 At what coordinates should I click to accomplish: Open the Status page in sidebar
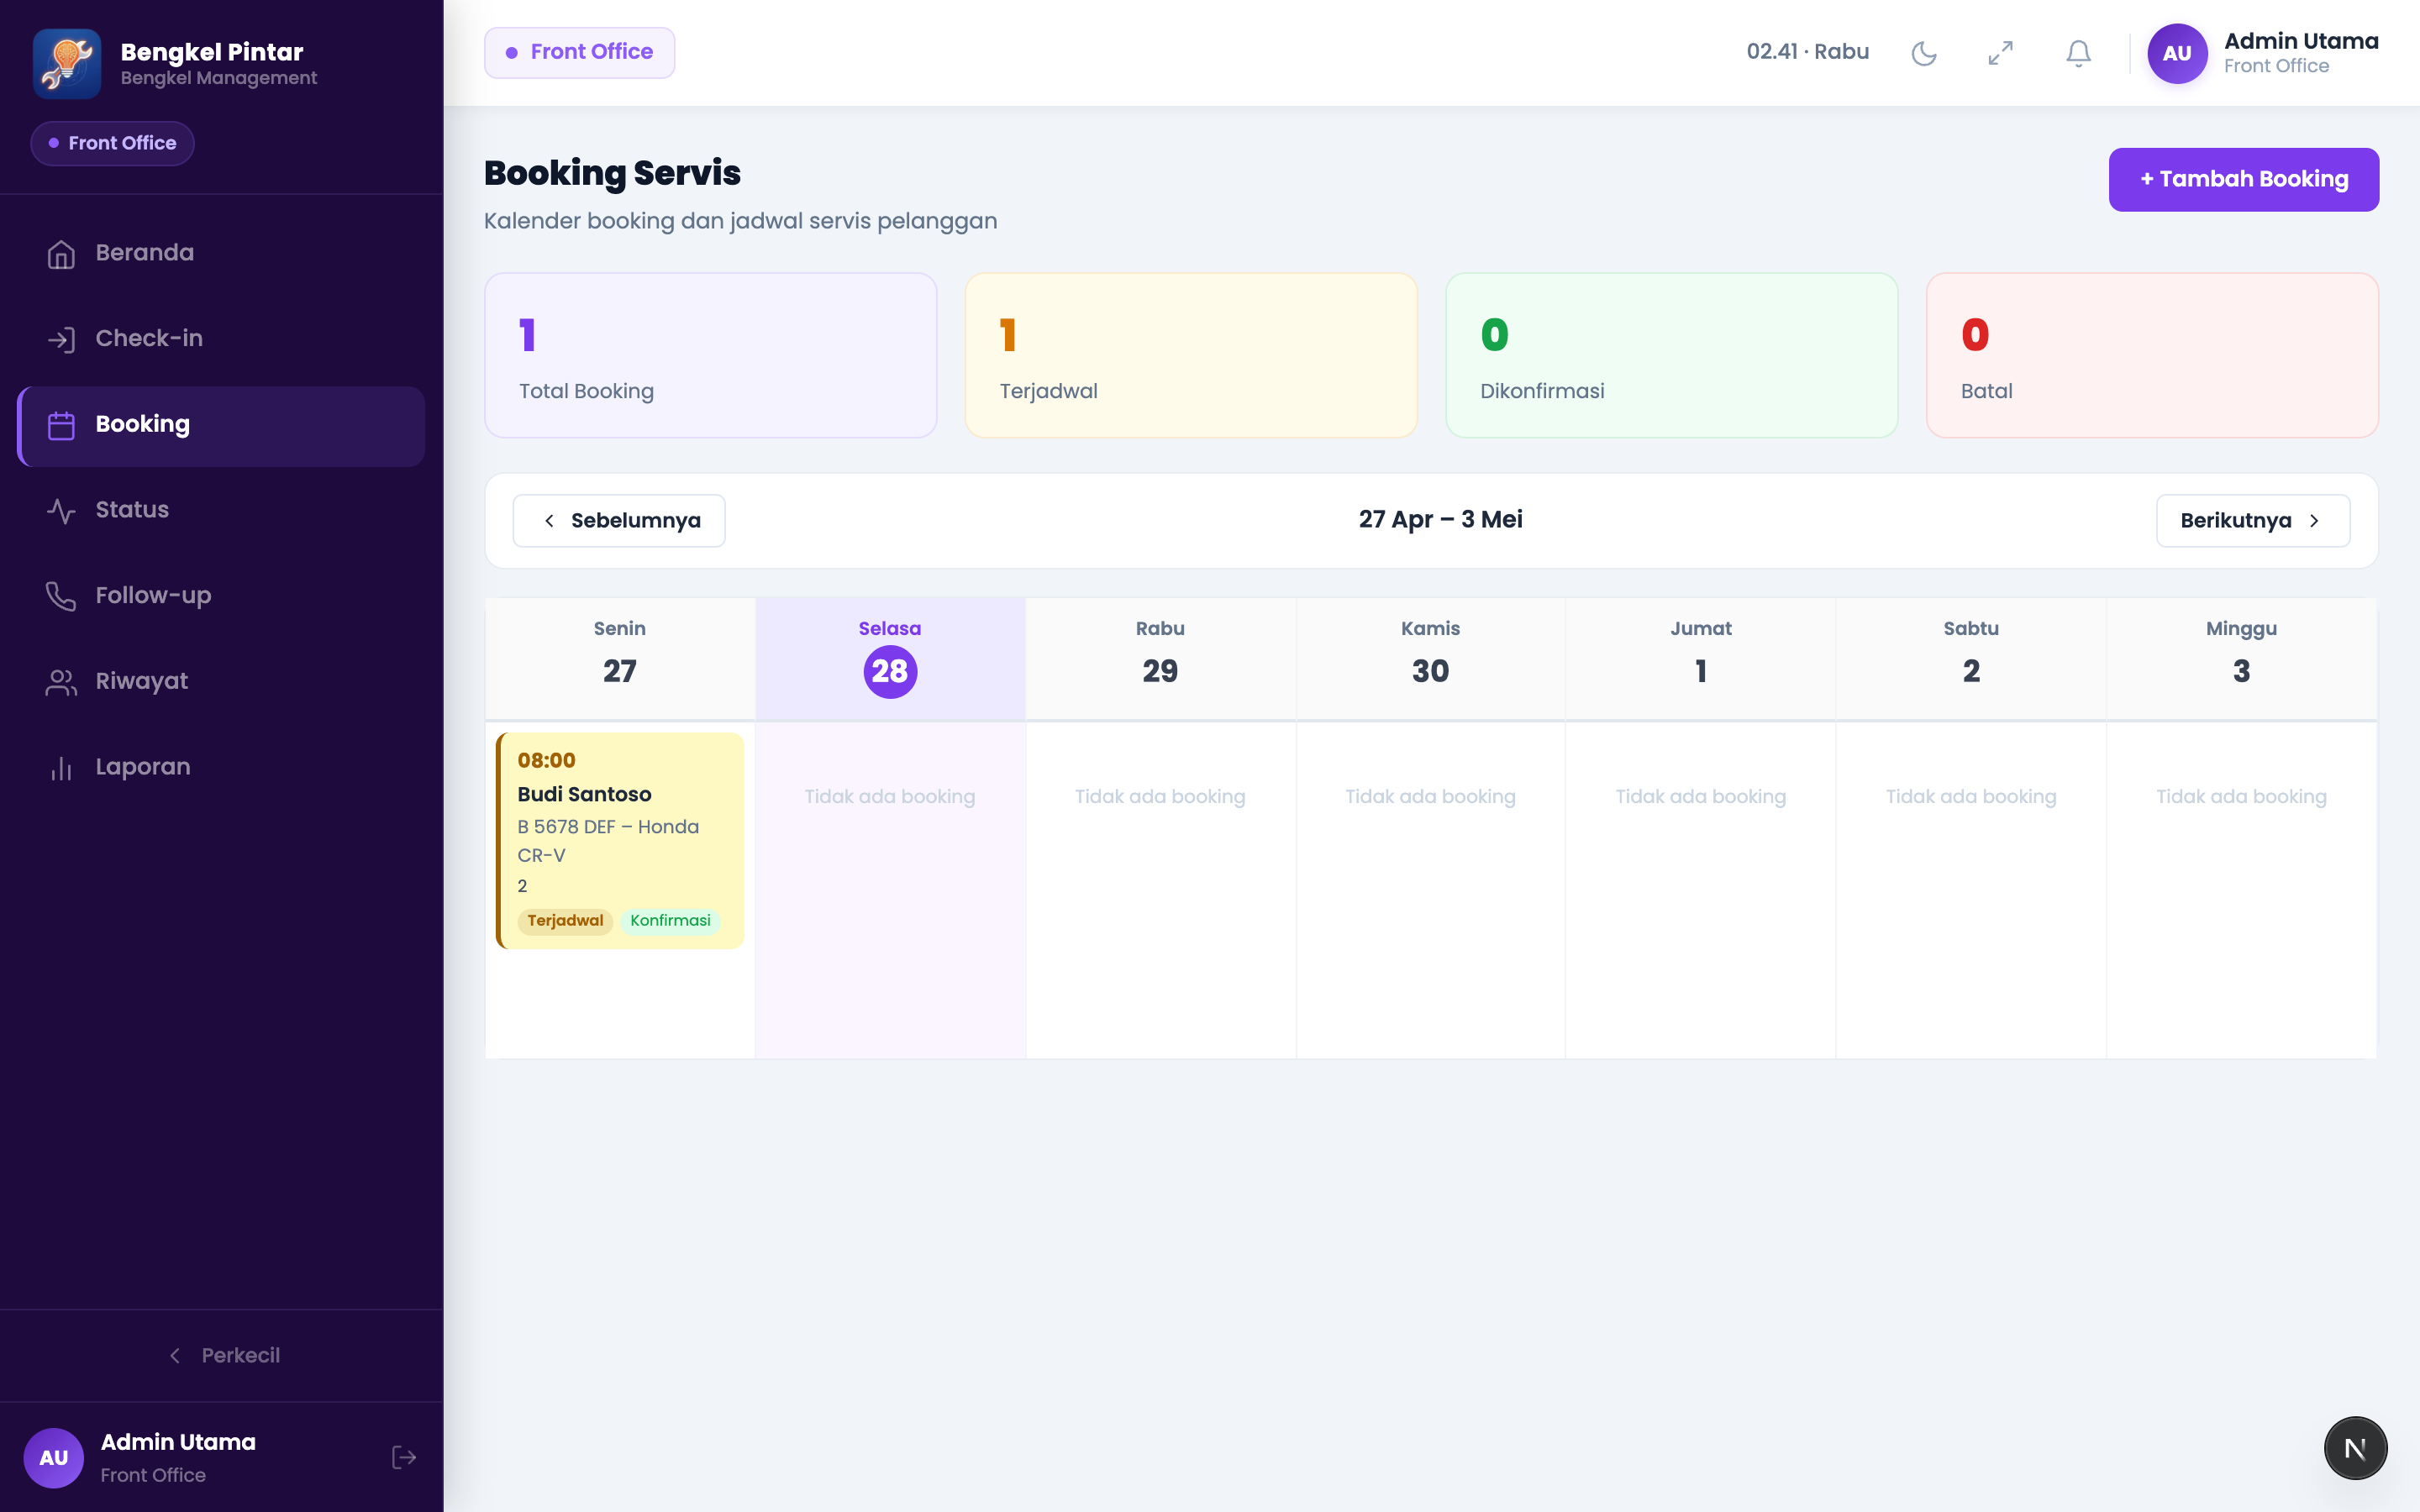click(x=221, y=510)
